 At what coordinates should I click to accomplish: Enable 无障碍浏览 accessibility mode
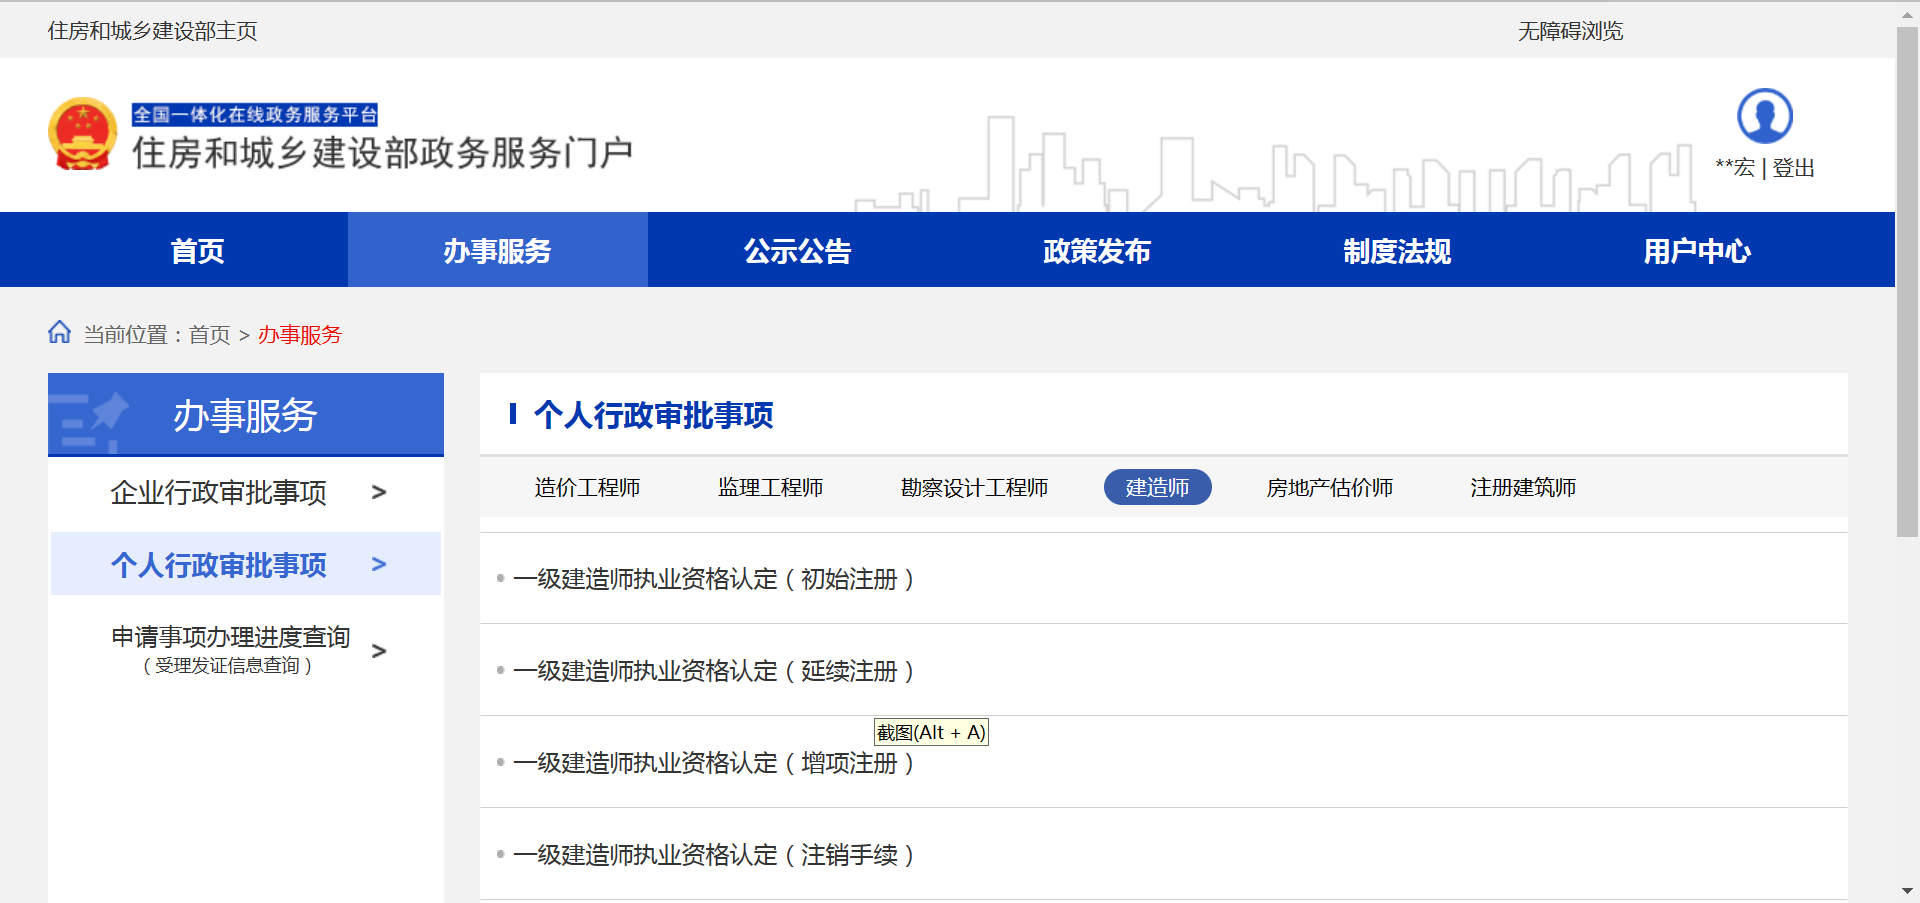tap(1570, 31)
